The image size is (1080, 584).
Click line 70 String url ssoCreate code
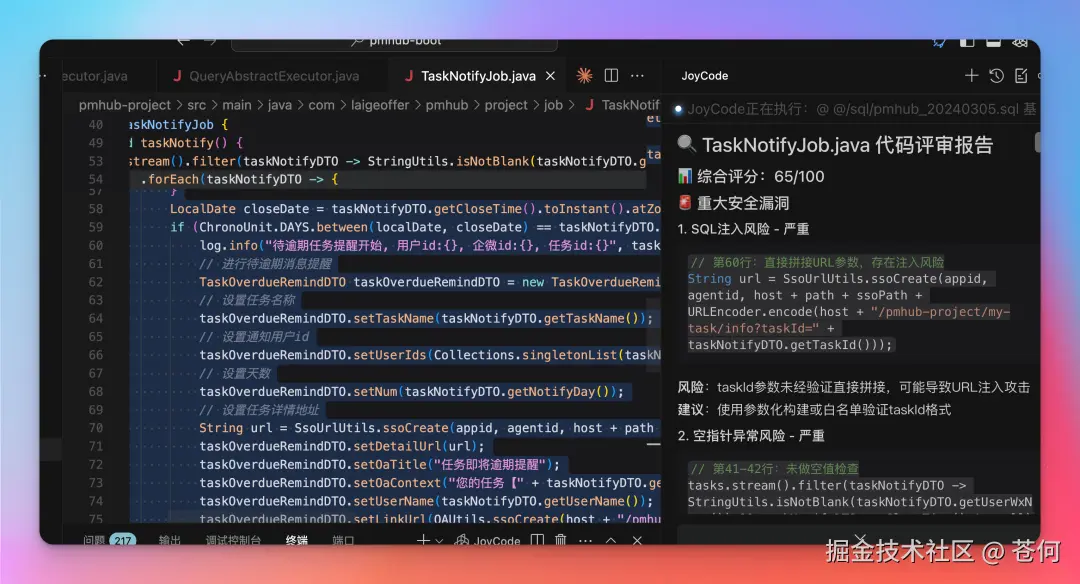426,428
